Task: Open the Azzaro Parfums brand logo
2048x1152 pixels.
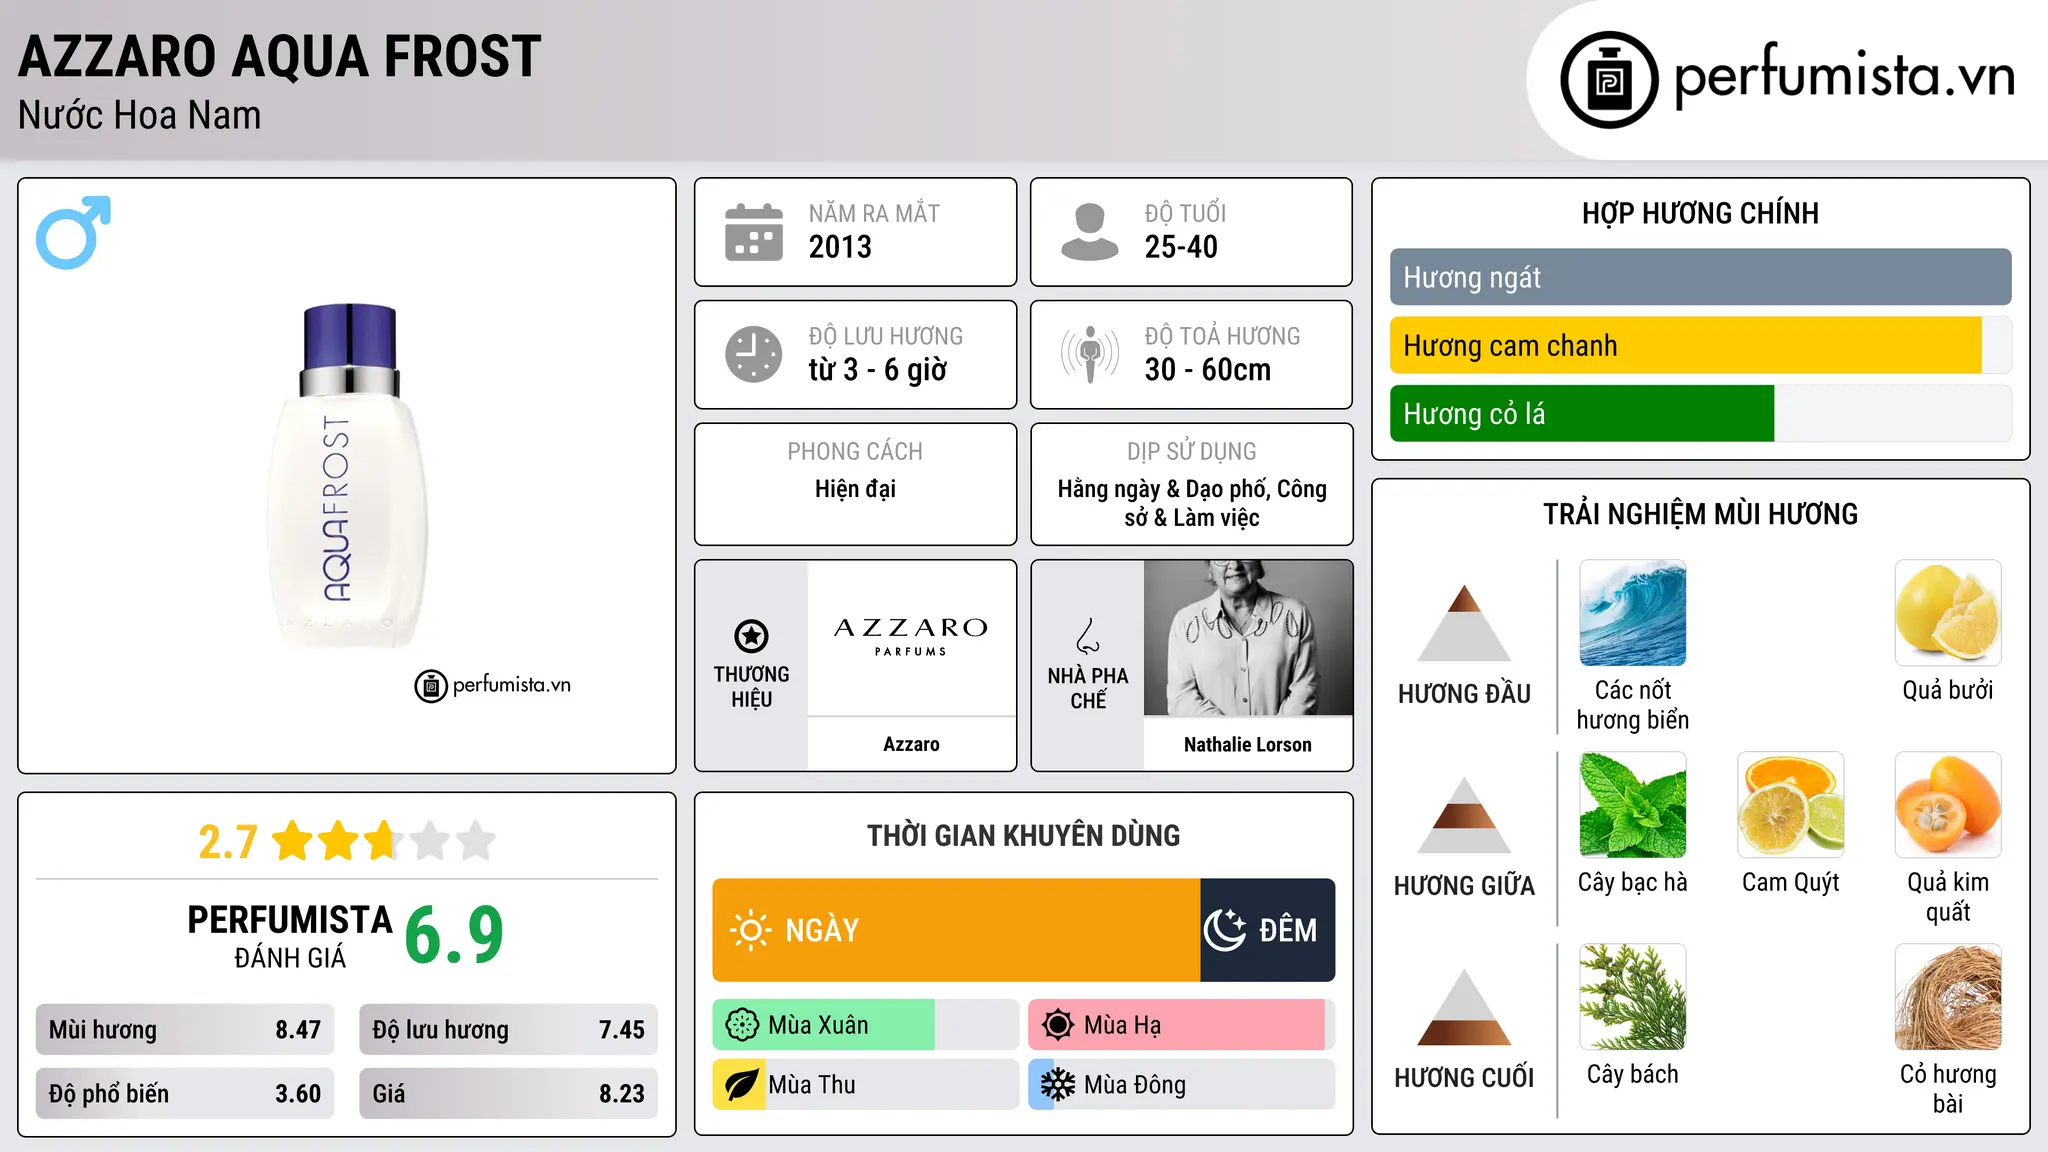Action: click(x=911, y=637)
